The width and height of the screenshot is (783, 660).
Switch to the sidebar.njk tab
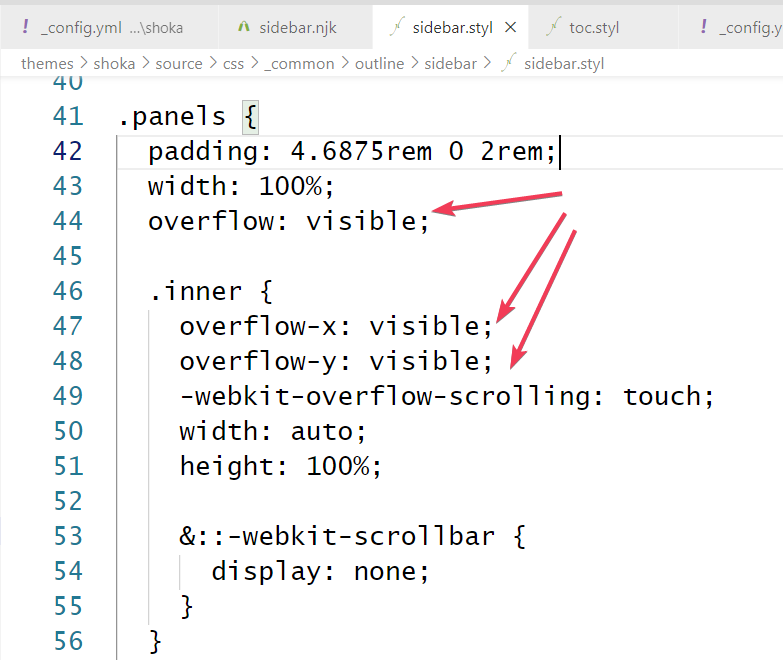(x=297, y=27)
